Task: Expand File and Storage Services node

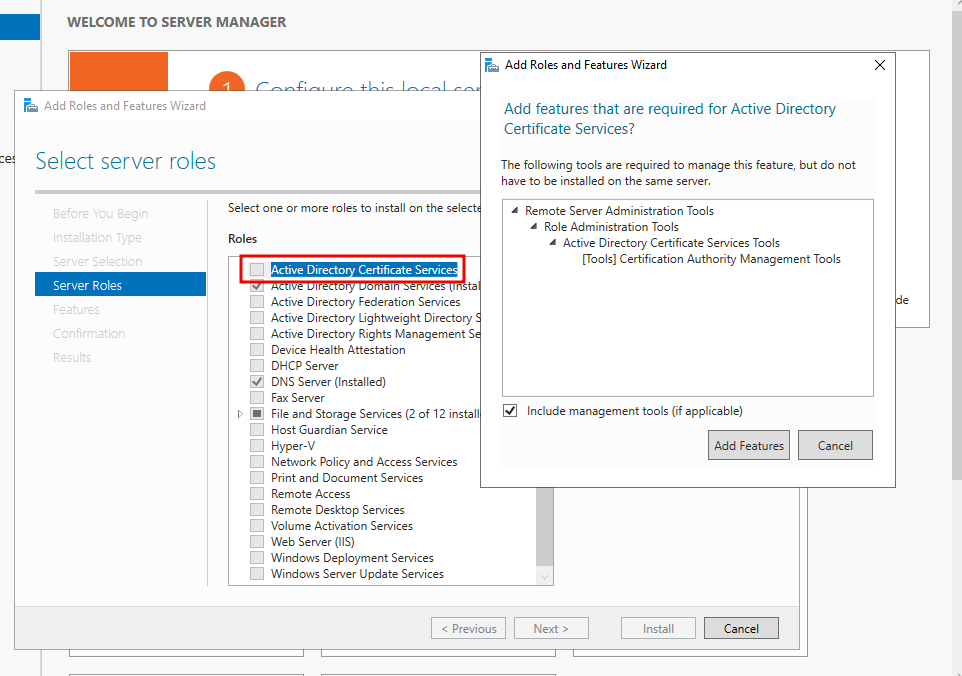Action: (x=240, y=414)
